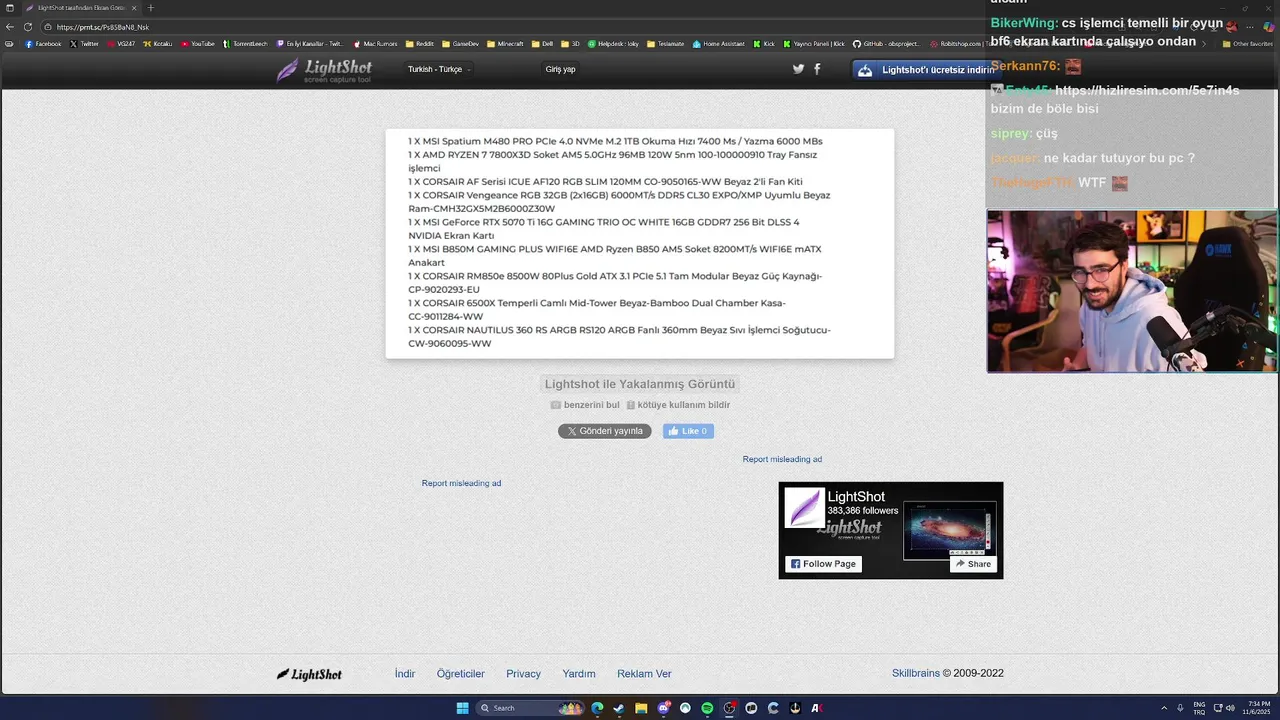Click the taskbar Search box
The image size is (1280, 720).
coord(531,708)
